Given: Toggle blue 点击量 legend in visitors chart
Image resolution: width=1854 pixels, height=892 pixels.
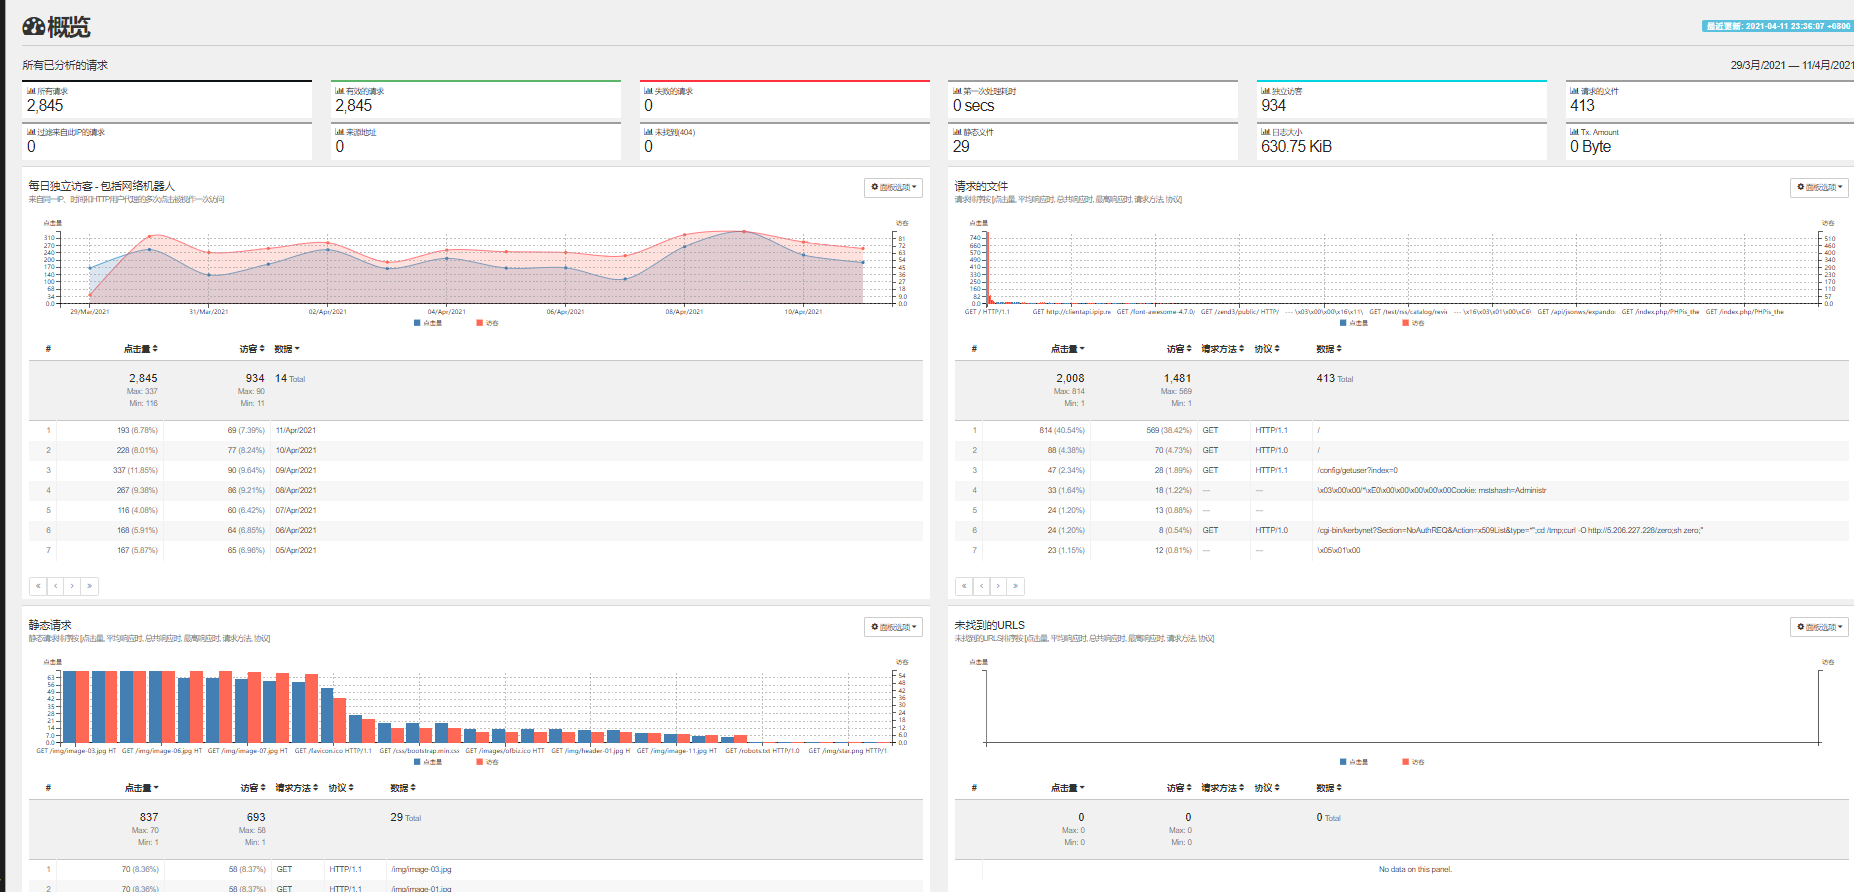Looking at the screenshot, I should (x=428, y=323).
